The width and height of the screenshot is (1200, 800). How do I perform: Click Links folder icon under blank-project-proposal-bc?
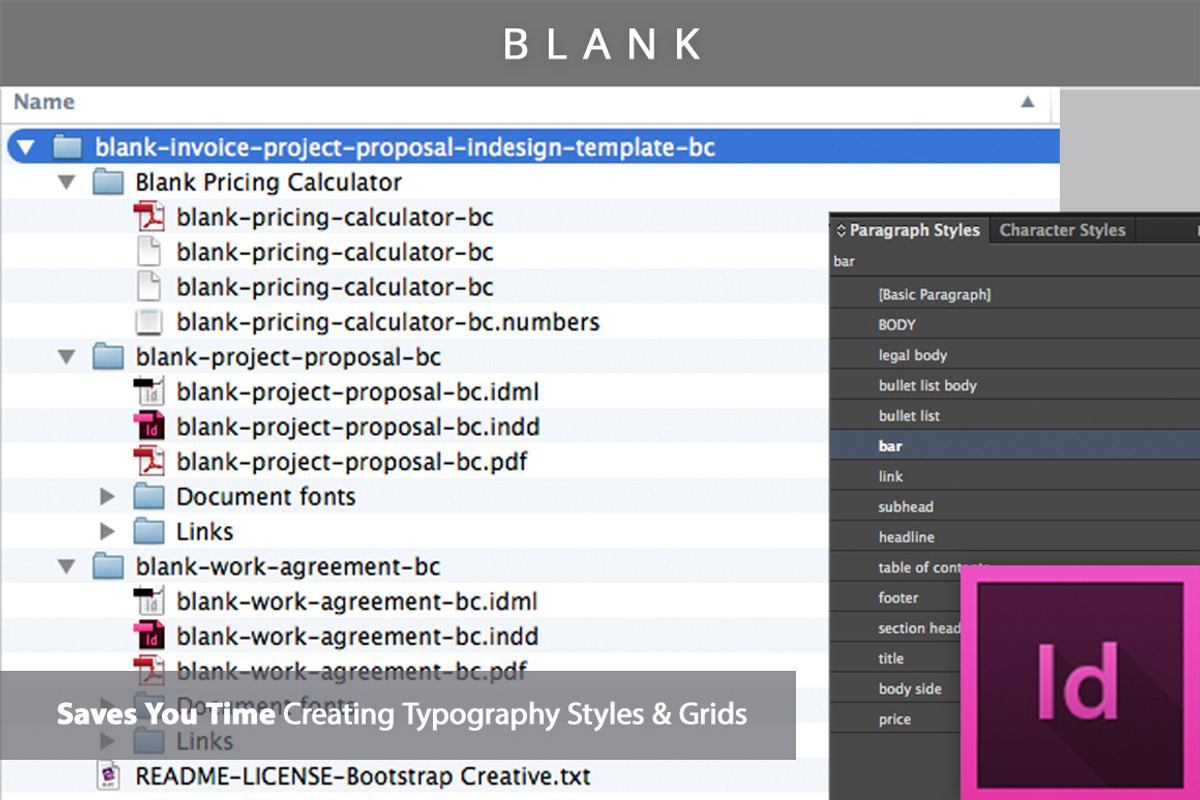tap(148, 532)
